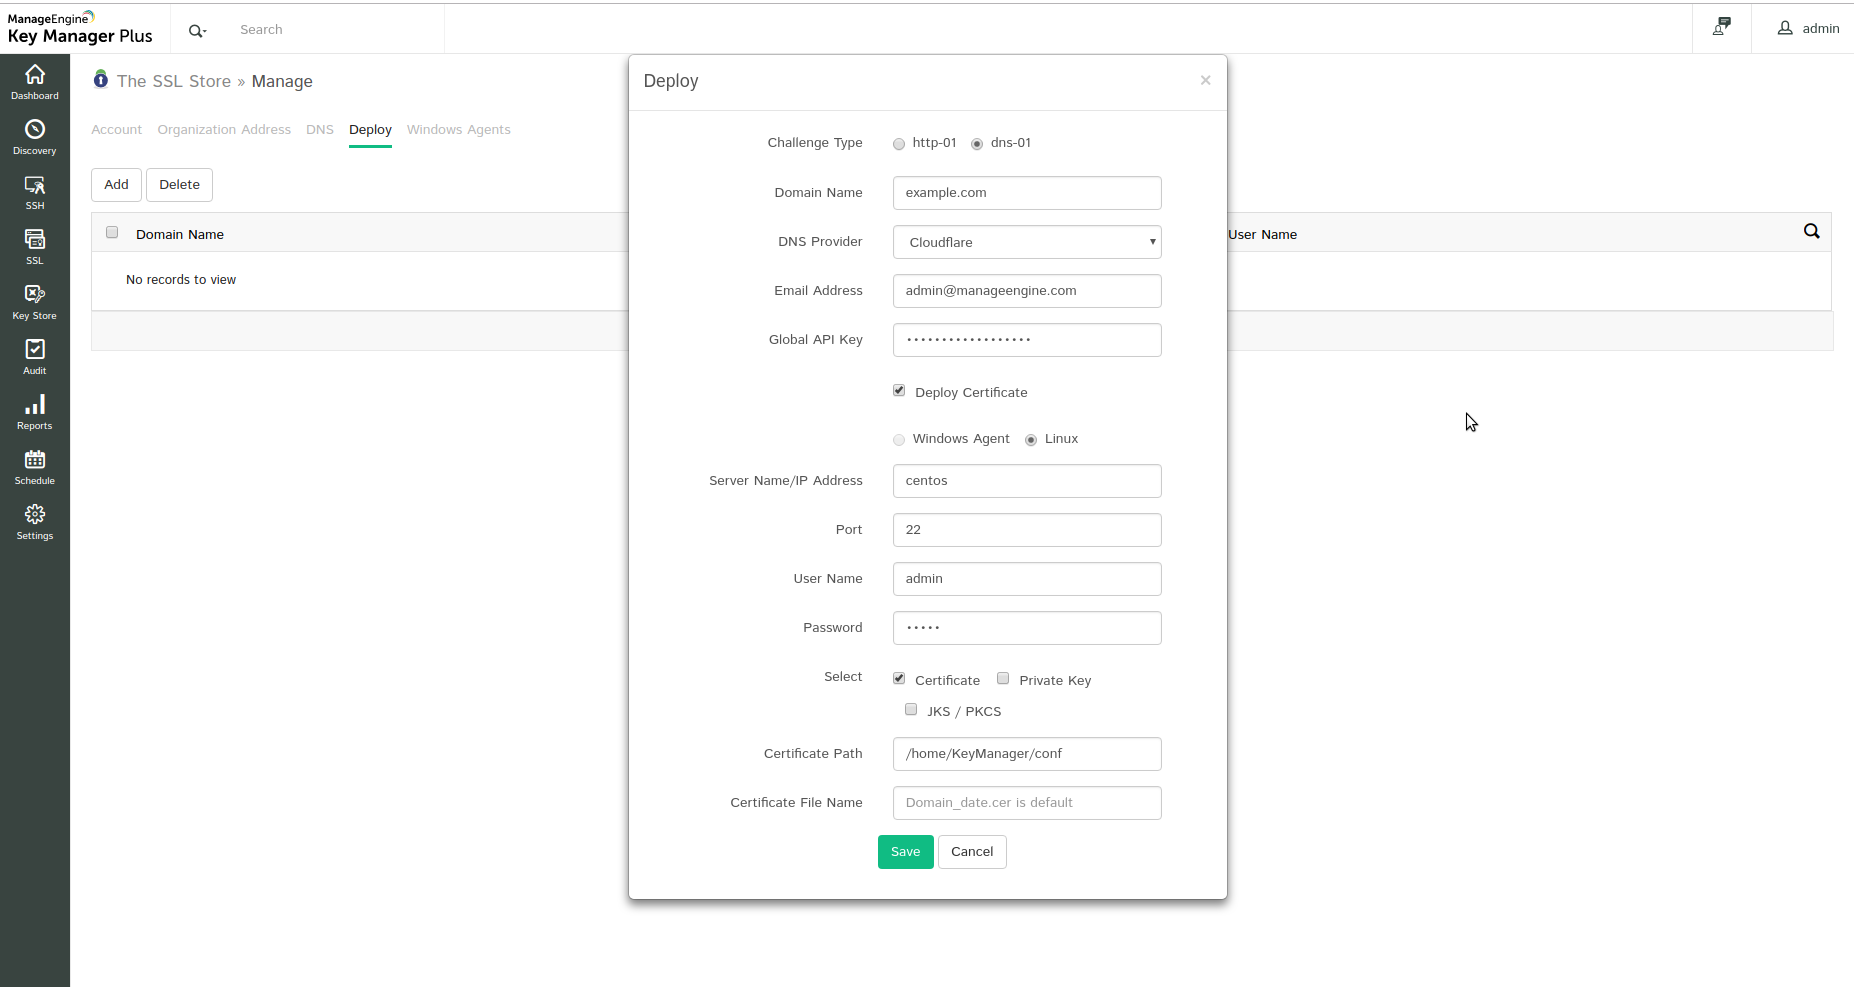Switch to the DNS tab

(x=320, y=130)
